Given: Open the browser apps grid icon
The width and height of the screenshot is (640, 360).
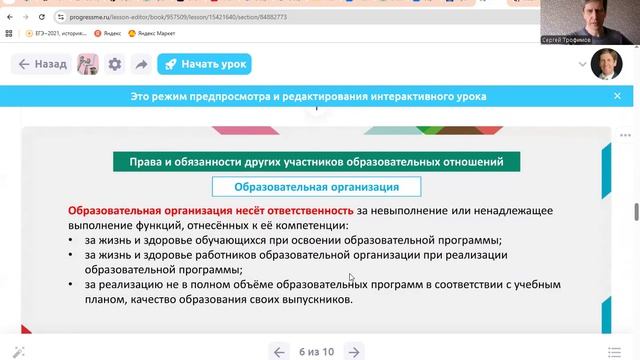Looking at the screenshot, I should (9, 33).
